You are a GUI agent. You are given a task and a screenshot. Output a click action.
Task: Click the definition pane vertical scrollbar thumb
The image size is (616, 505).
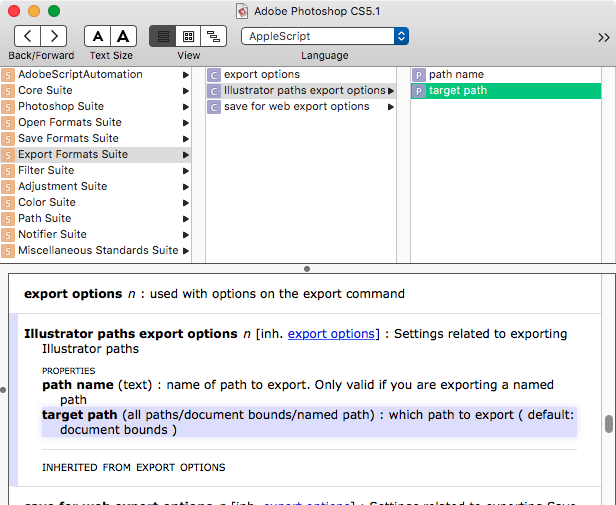click(x=609, y=424)
